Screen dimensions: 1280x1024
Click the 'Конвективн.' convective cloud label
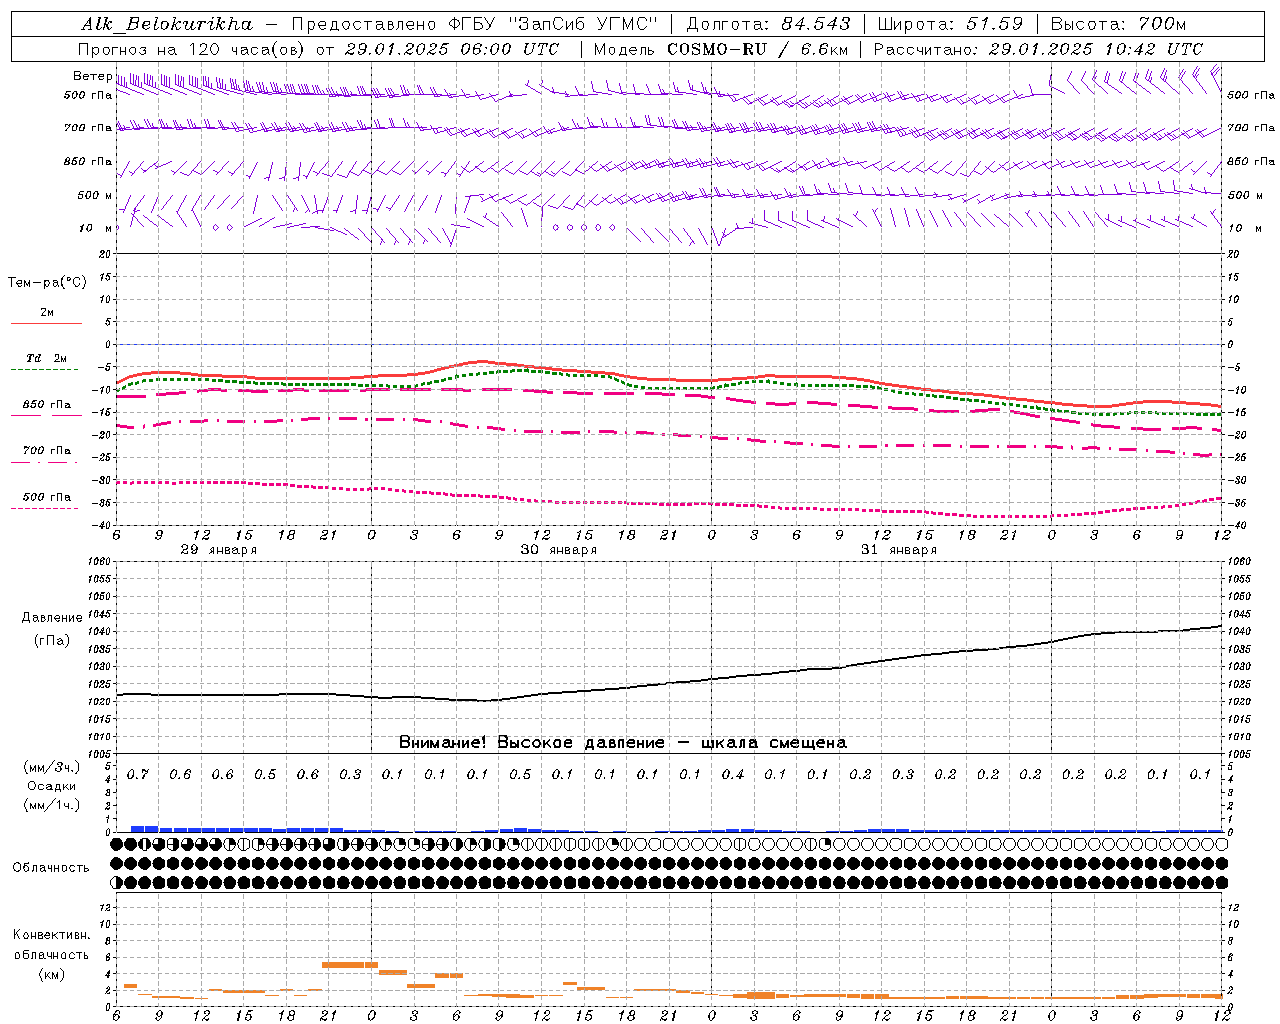51,936
